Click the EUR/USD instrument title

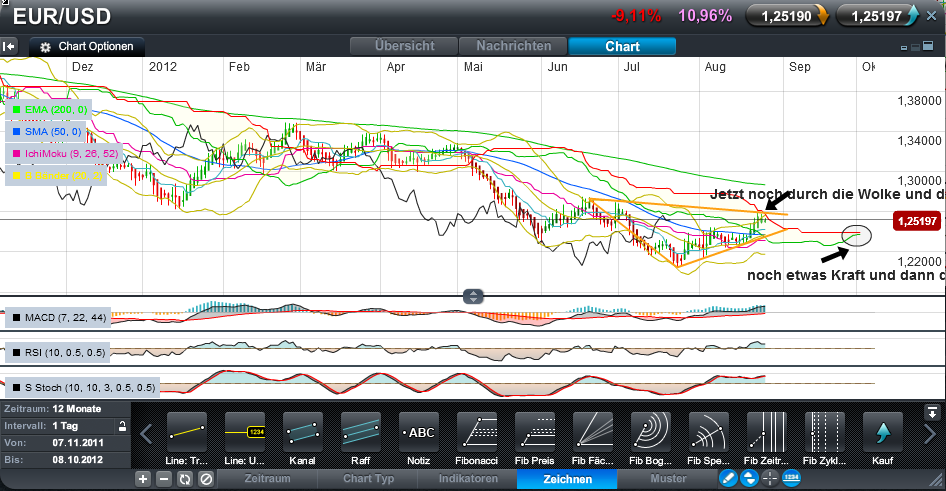tap(62, 16)
